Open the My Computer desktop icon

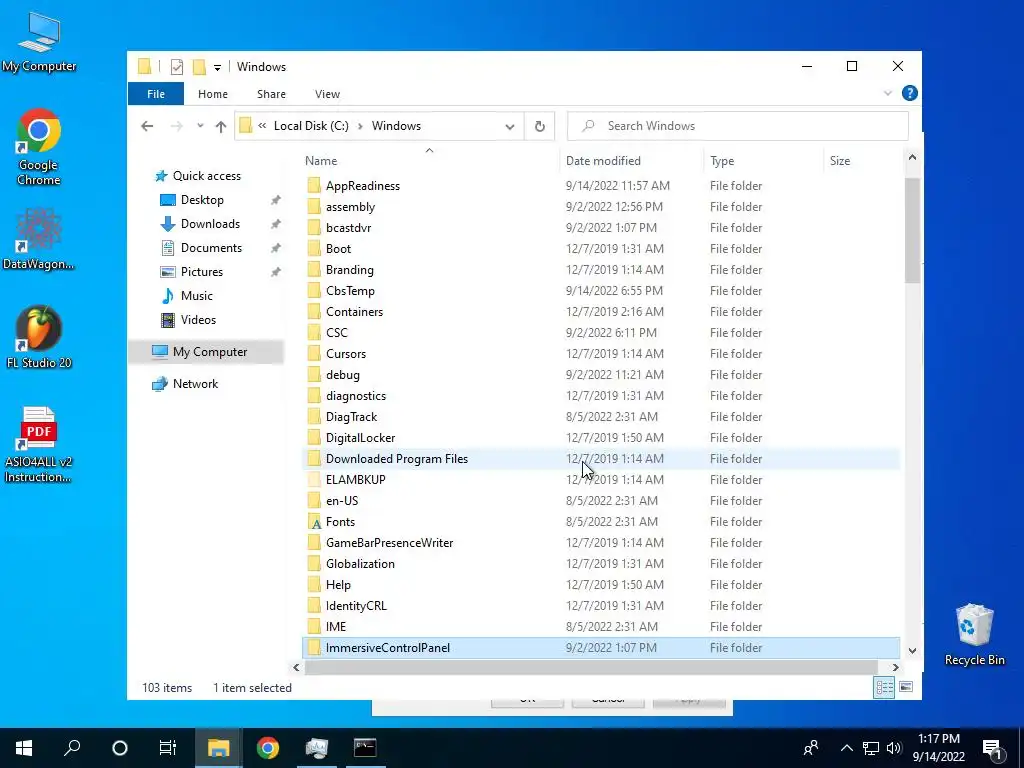[x=39, y=42]
